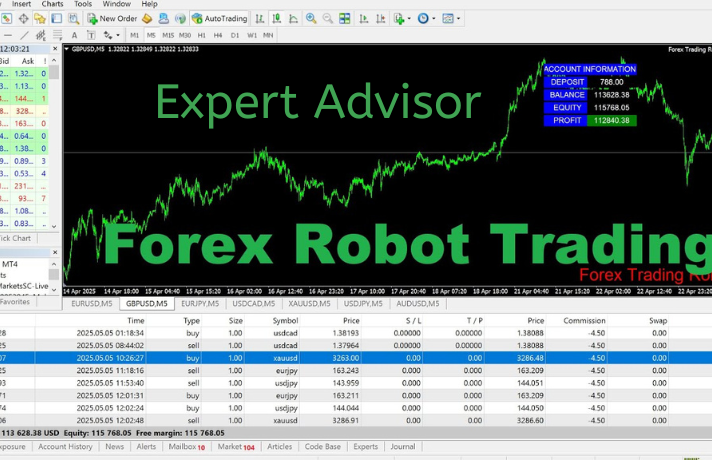This screenshot has height=460, width=712.
Task: Open the Periods dropdown arrow
Action: click(434, 19)
